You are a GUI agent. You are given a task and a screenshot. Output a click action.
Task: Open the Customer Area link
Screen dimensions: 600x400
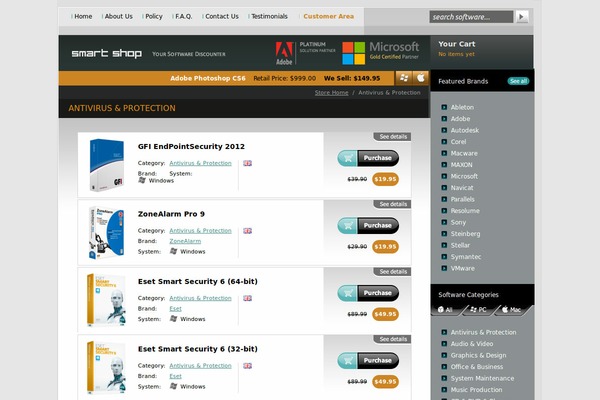[329, 16]
